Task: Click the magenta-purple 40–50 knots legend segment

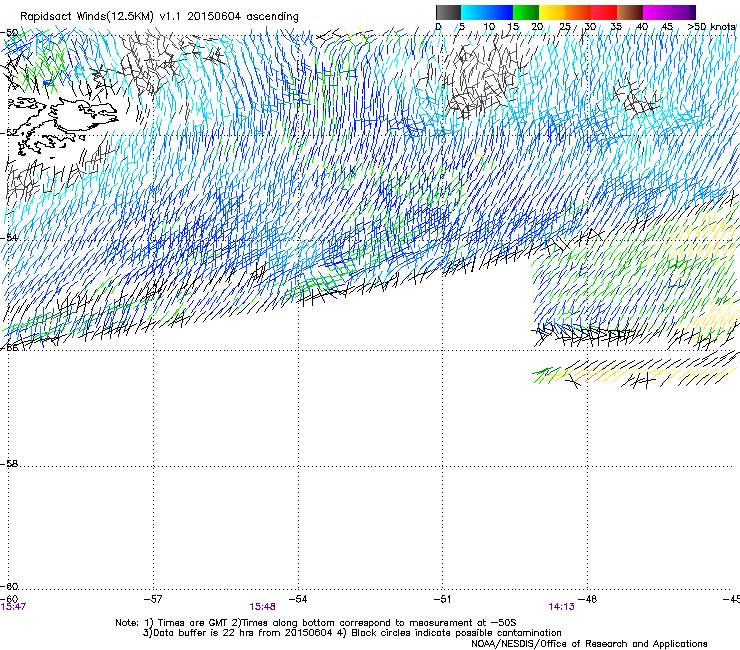Action: click(x=669, y=12)
